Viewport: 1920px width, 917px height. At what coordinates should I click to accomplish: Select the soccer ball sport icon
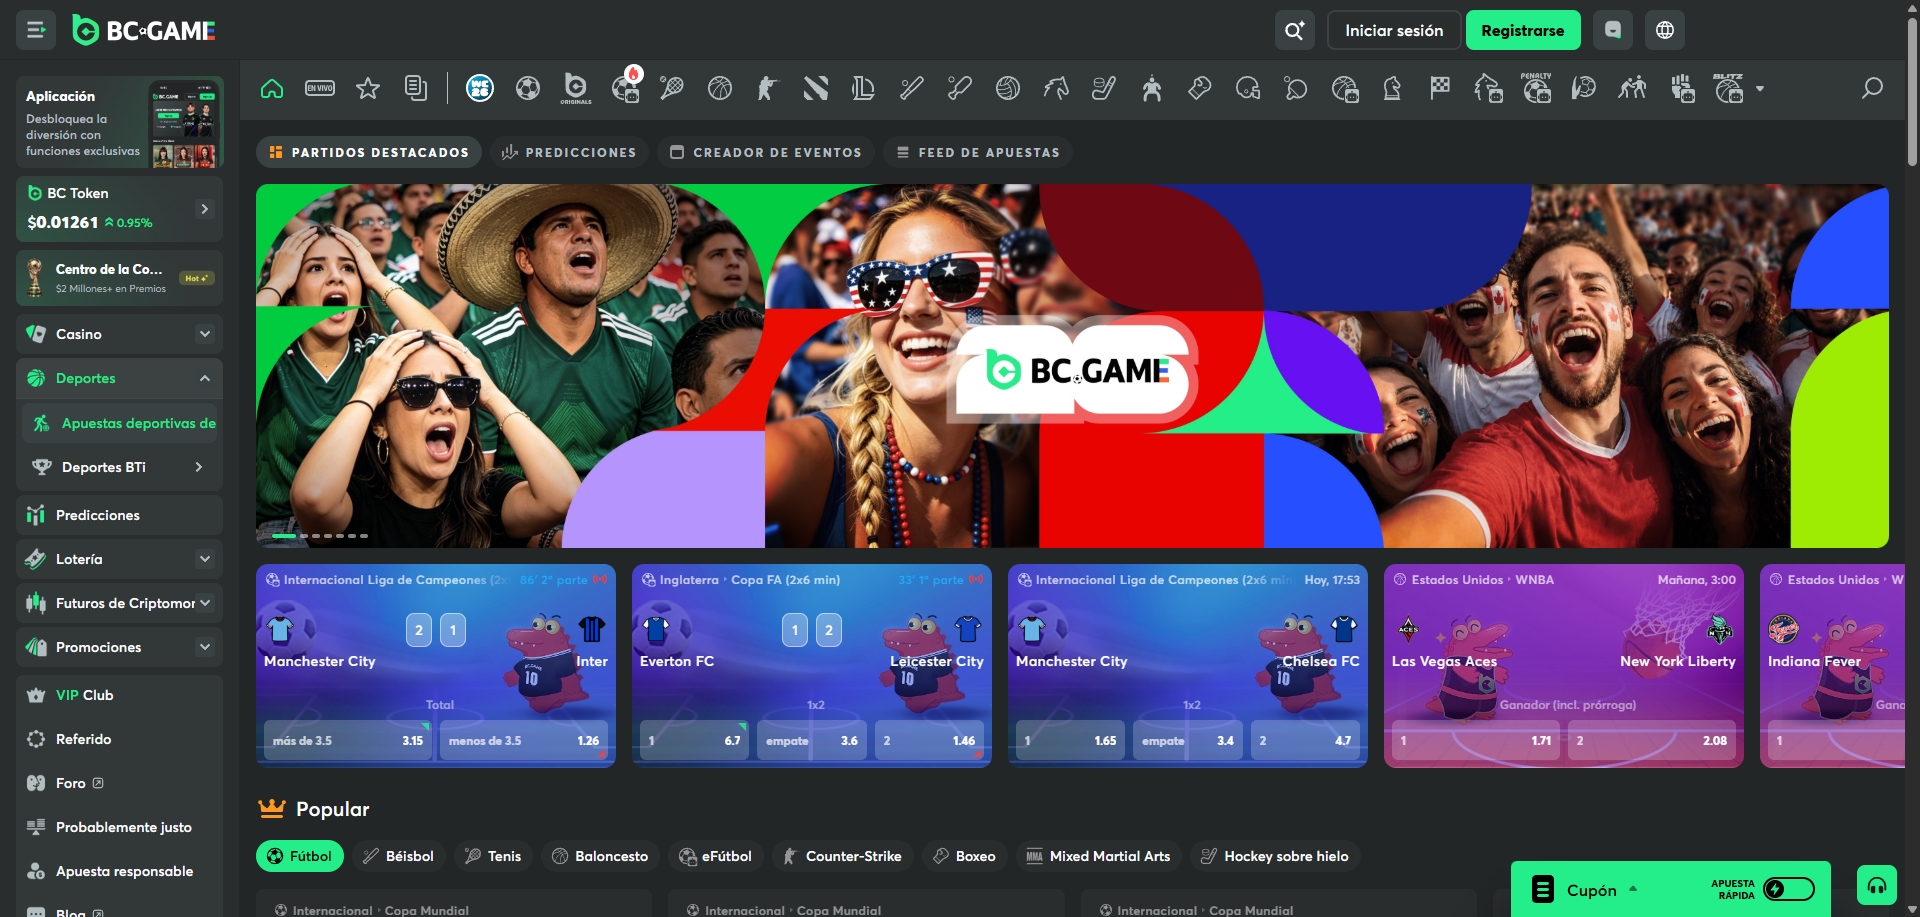[528, 89]
